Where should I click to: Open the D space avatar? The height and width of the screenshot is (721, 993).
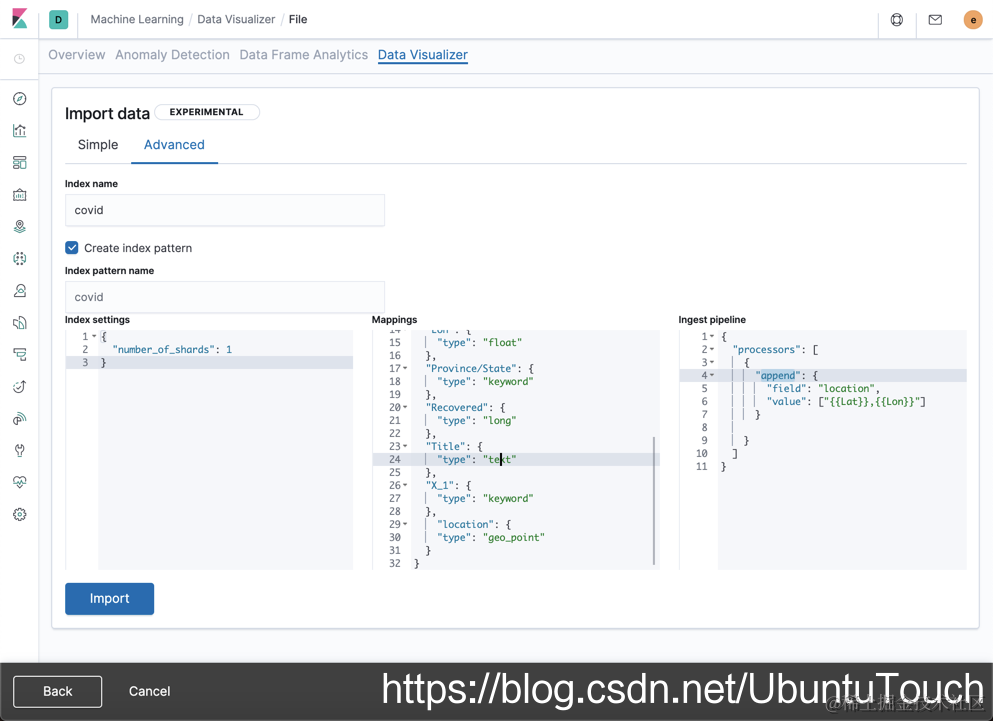[58, 20]
